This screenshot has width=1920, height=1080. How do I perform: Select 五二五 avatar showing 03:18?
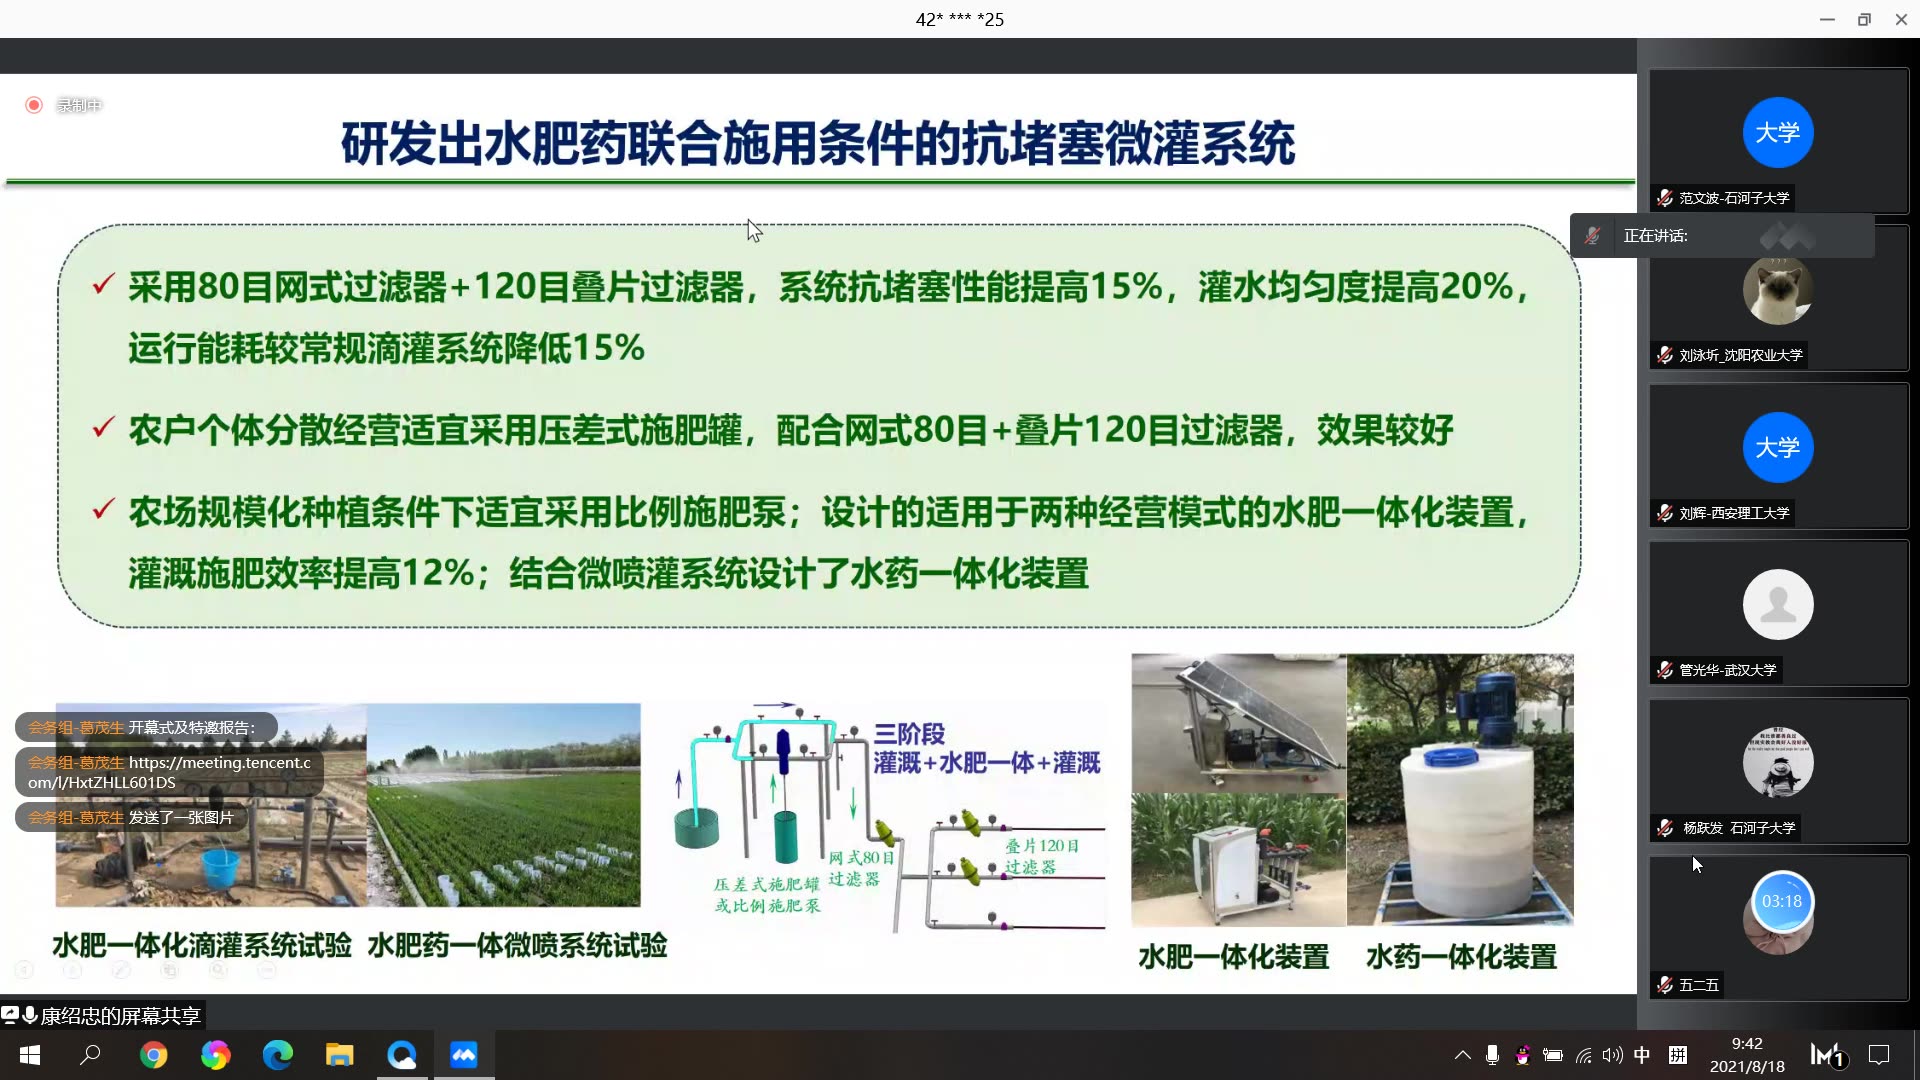coord(1777,912)
